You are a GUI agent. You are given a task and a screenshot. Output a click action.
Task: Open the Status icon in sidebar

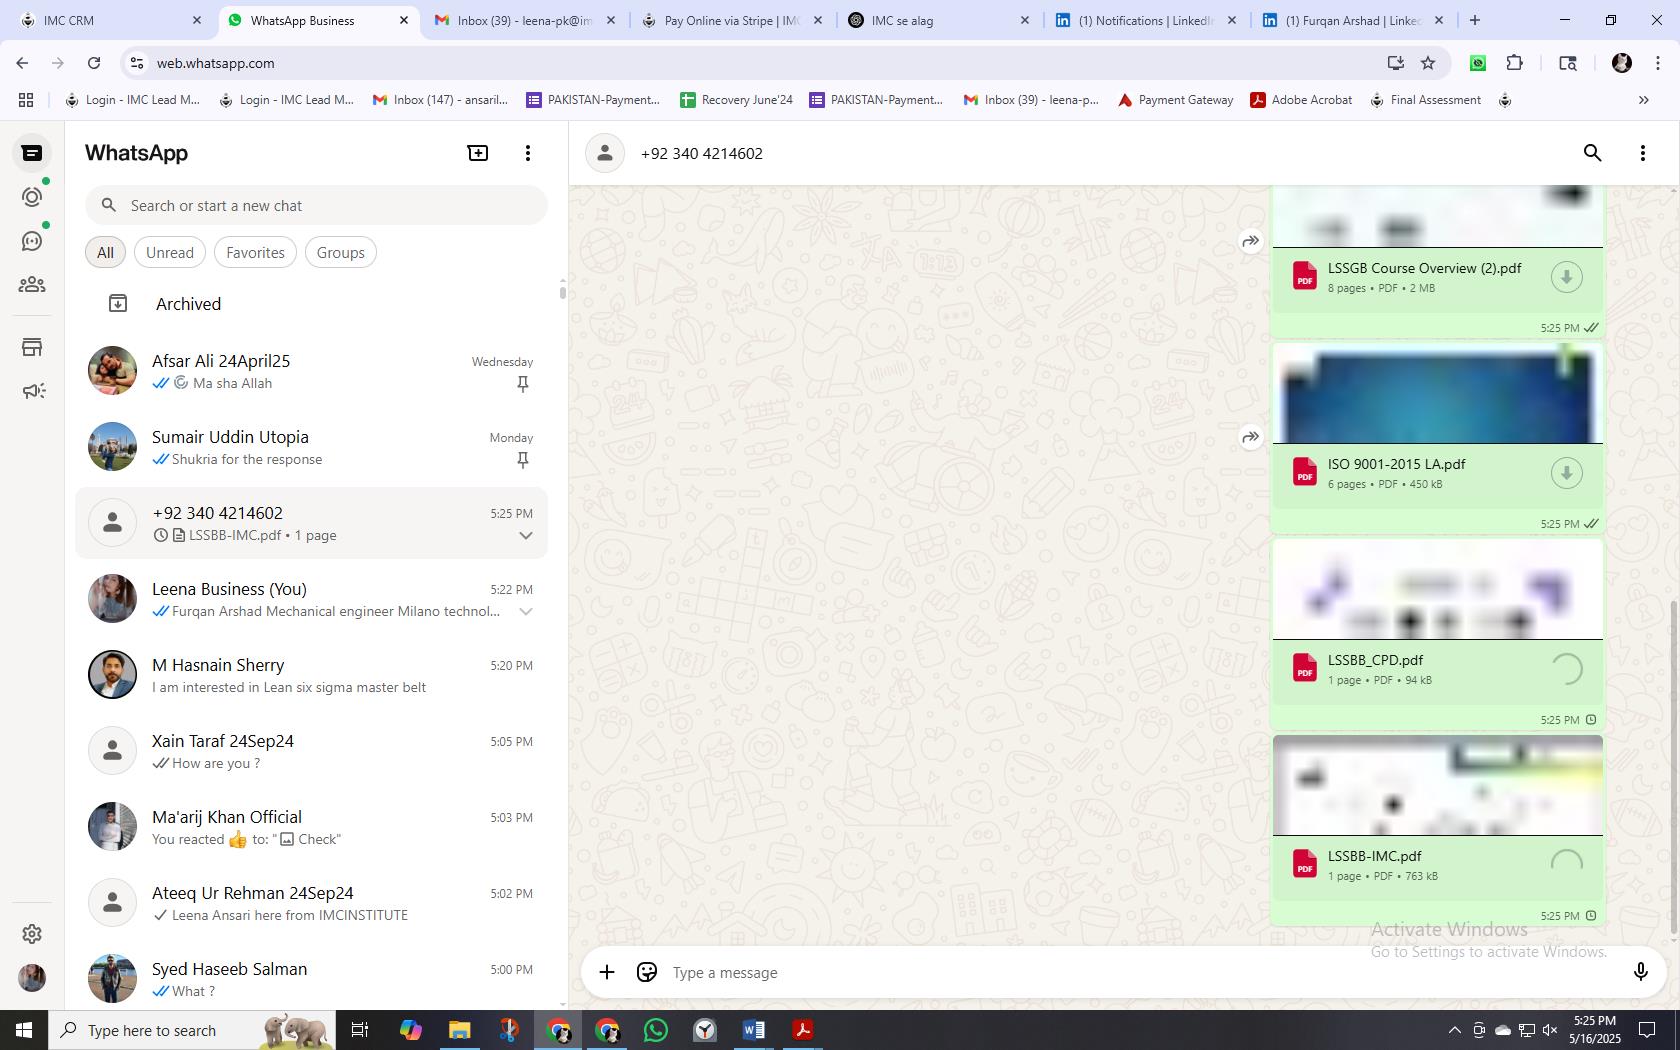tap(32, 197)
